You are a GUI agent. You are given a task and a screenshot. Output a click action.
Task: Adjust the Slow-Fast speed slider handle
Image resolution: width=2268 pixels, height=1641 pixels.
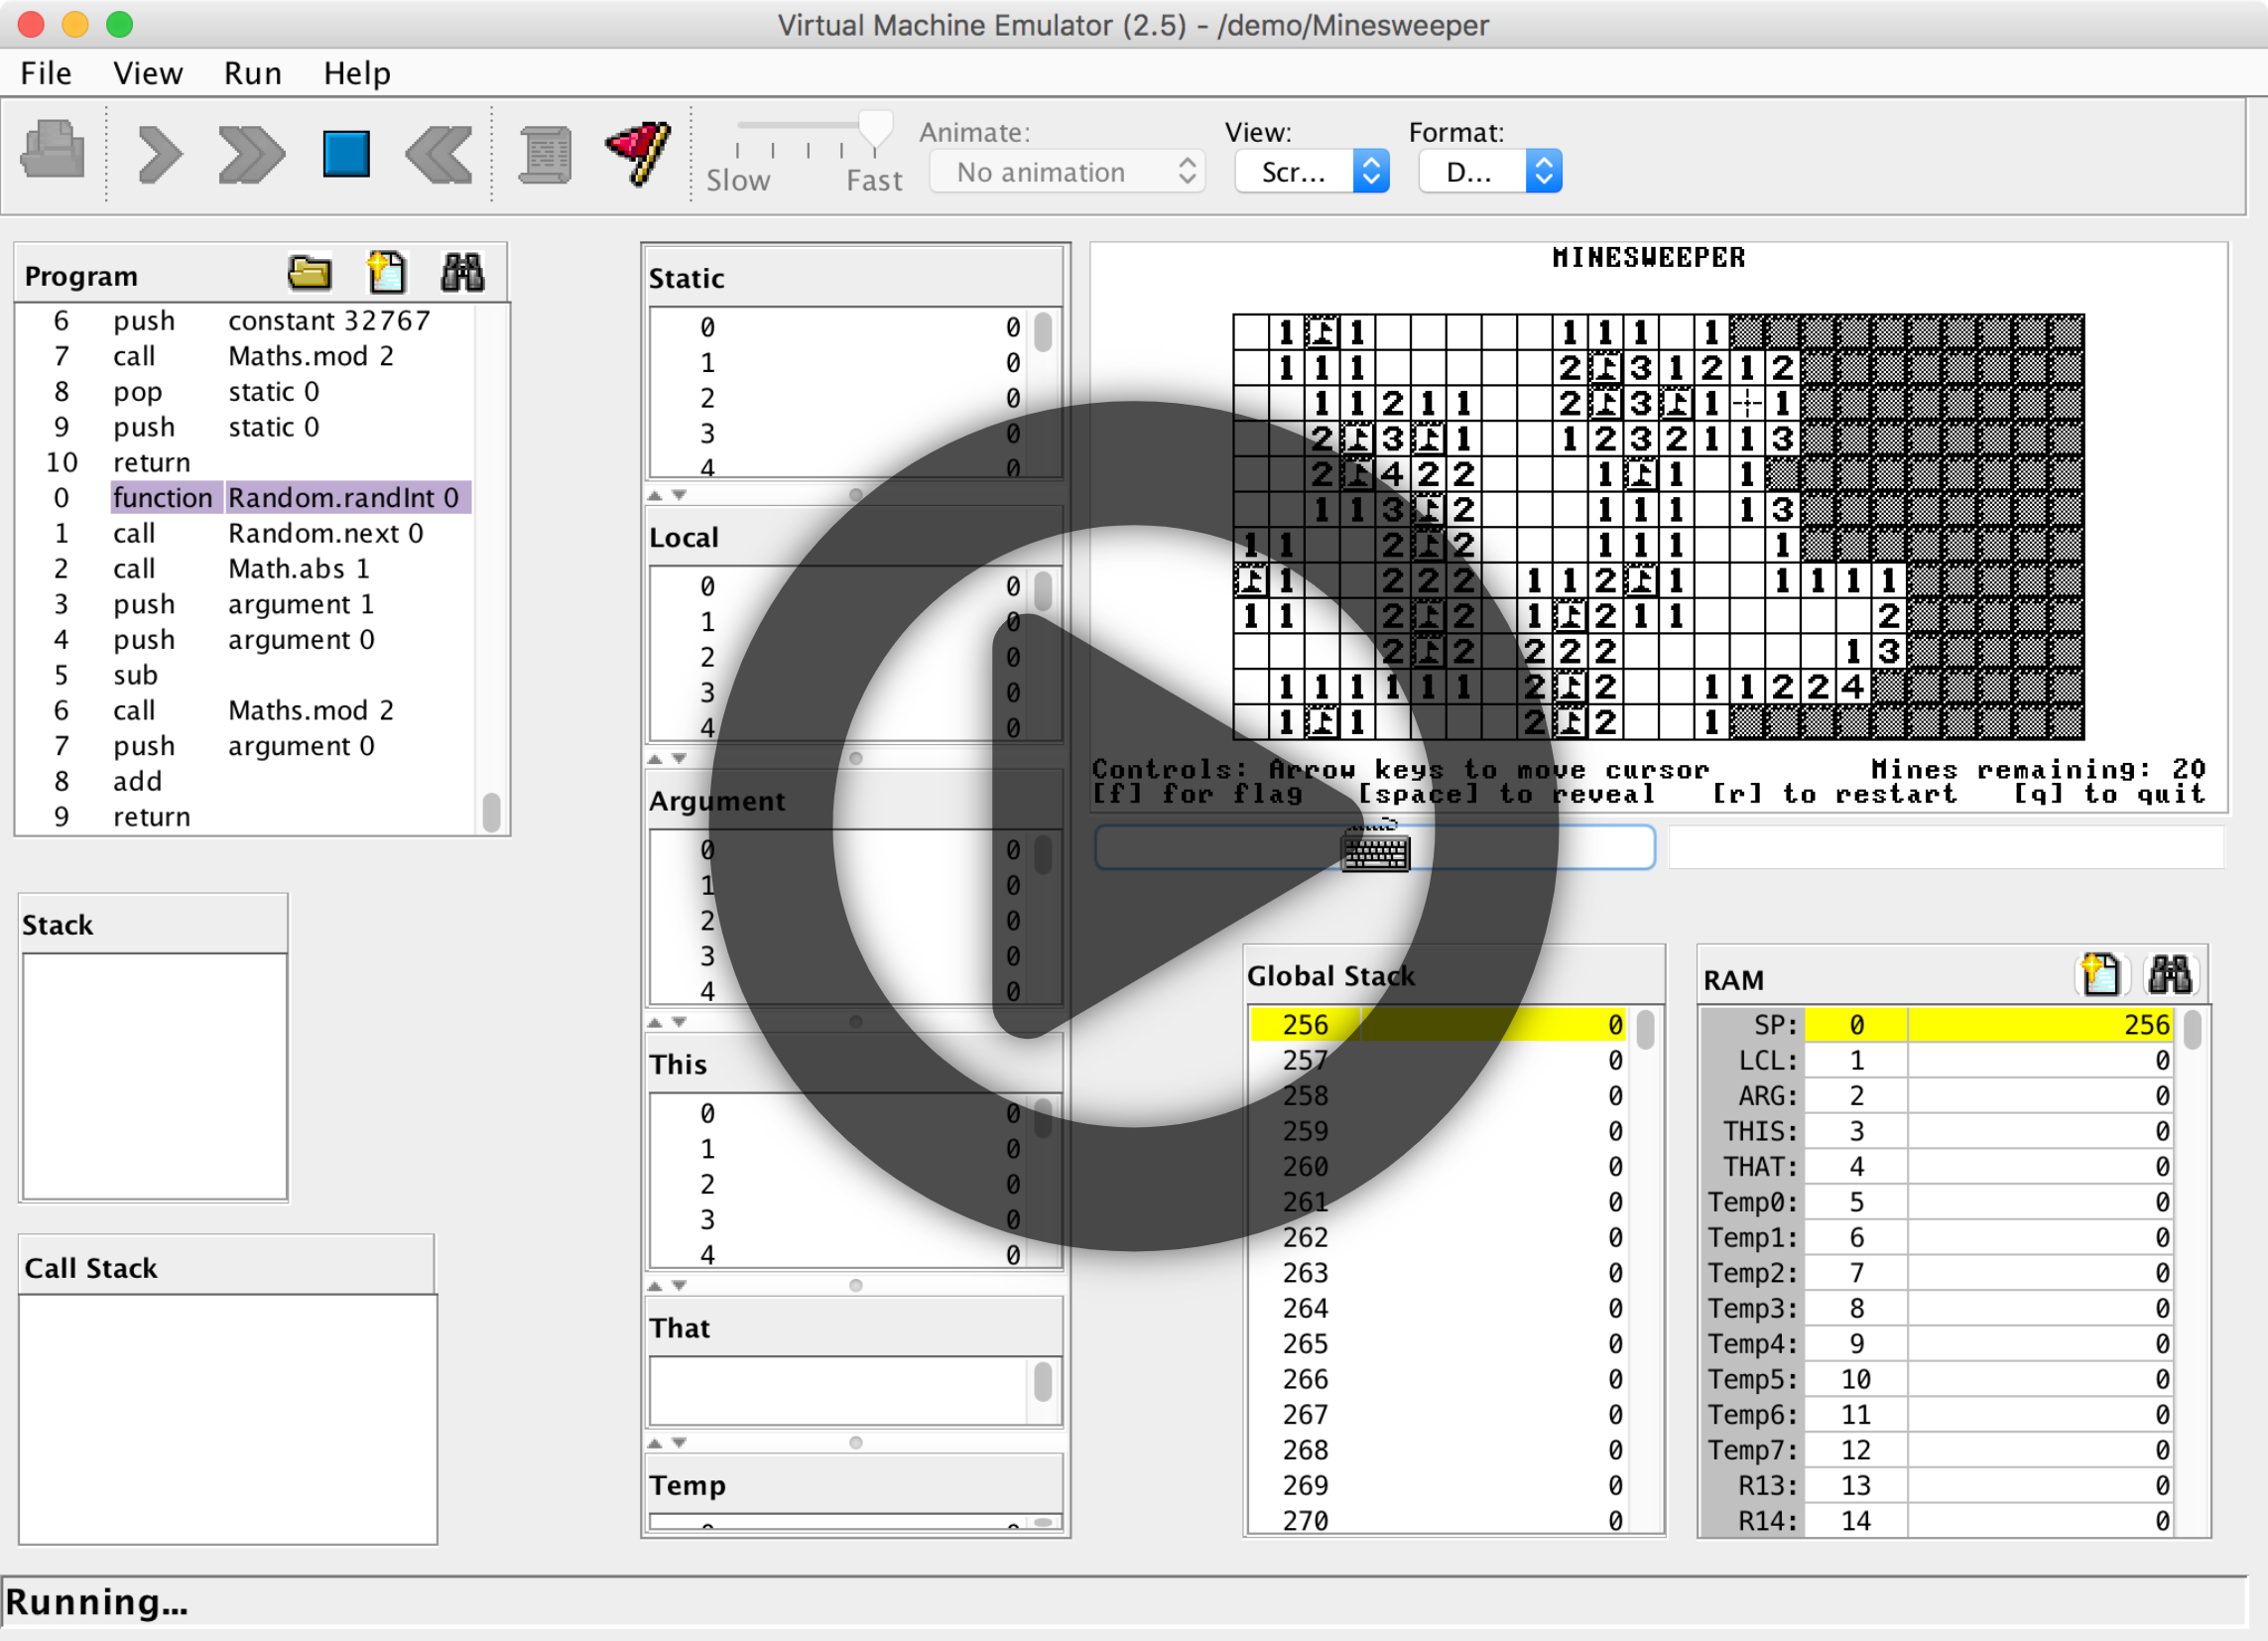876,128
